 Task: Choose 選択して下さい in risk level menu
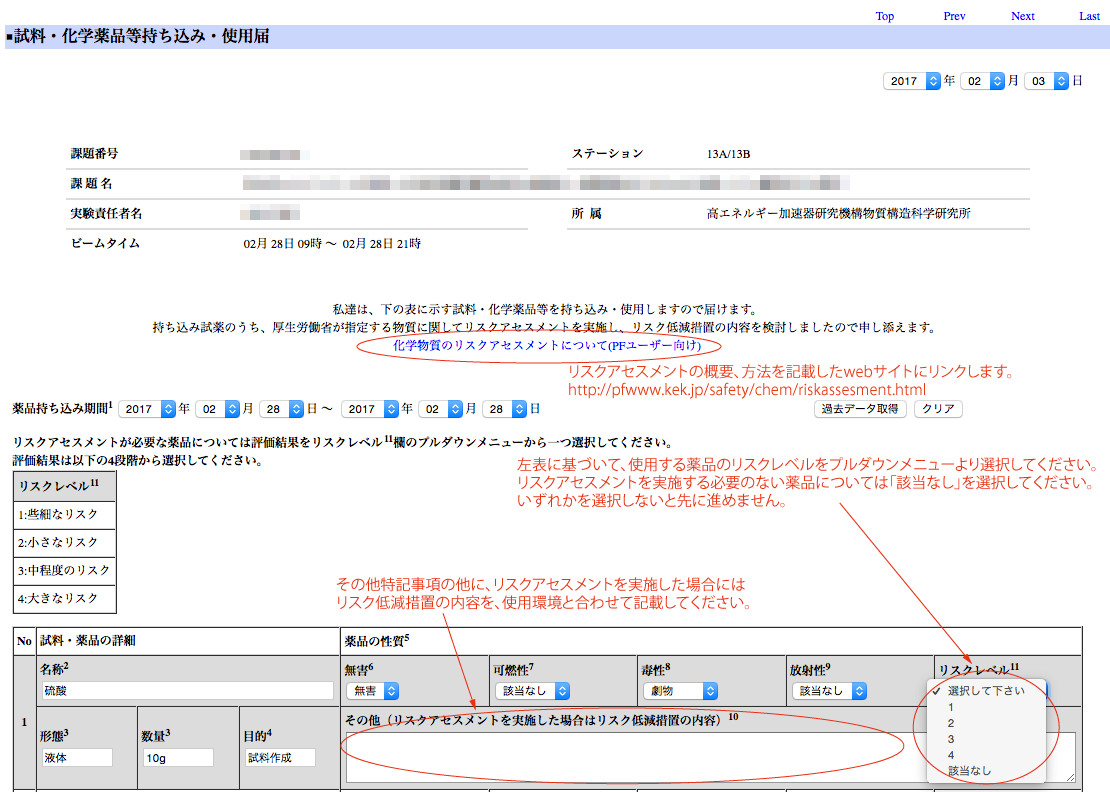pyautogui.click(x=985, y=691)
